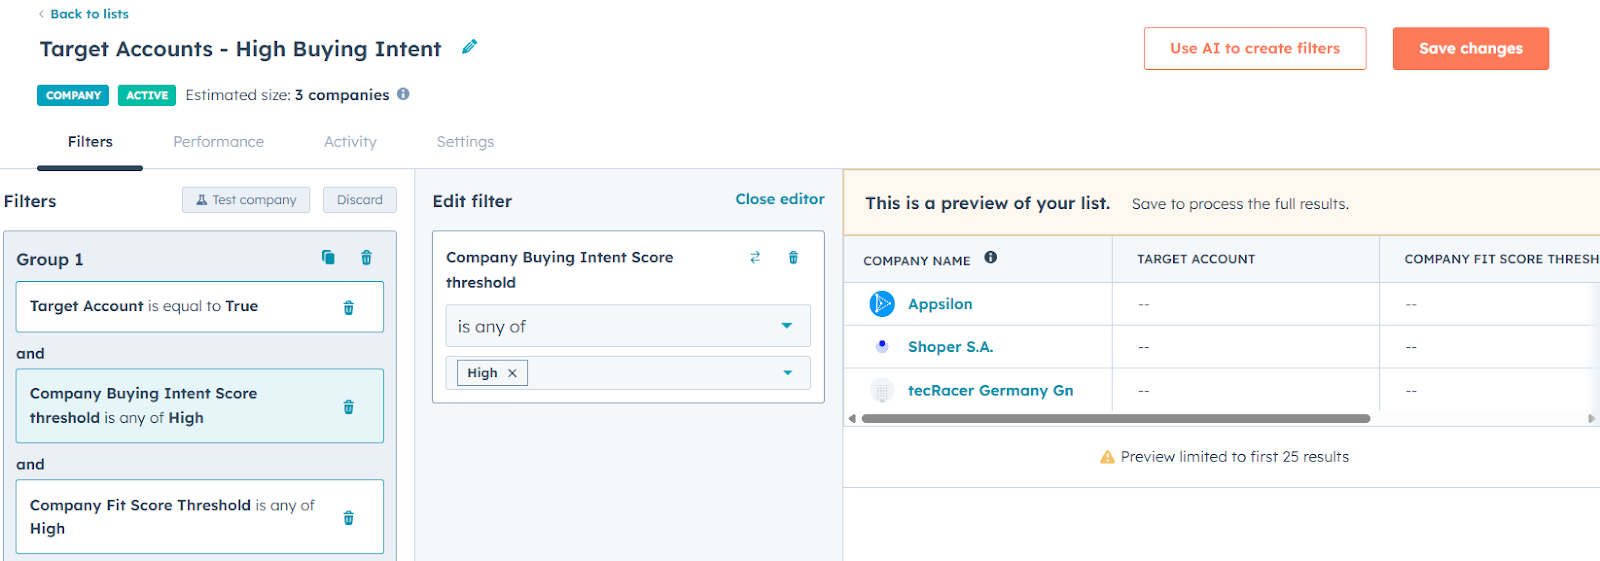Delete Group 1 using its trash icon
Viewport: 1600px width, 561px height.
(366, 257)
